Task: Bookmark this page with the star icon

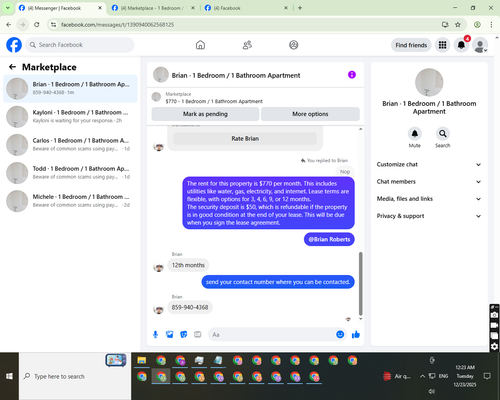Action: (x=458, y=24)
